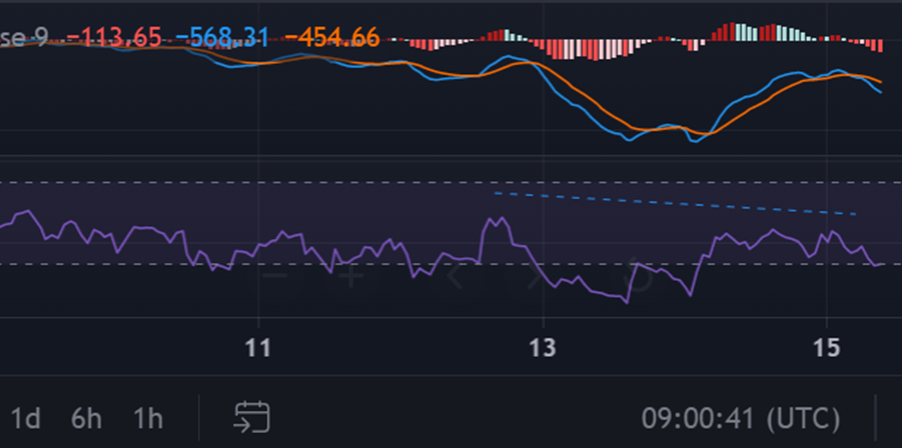Open timezone menu at 09:00:41 (UTC)
Image resolution: width=902 pixels, height=448 pixels.
[740, 417]
